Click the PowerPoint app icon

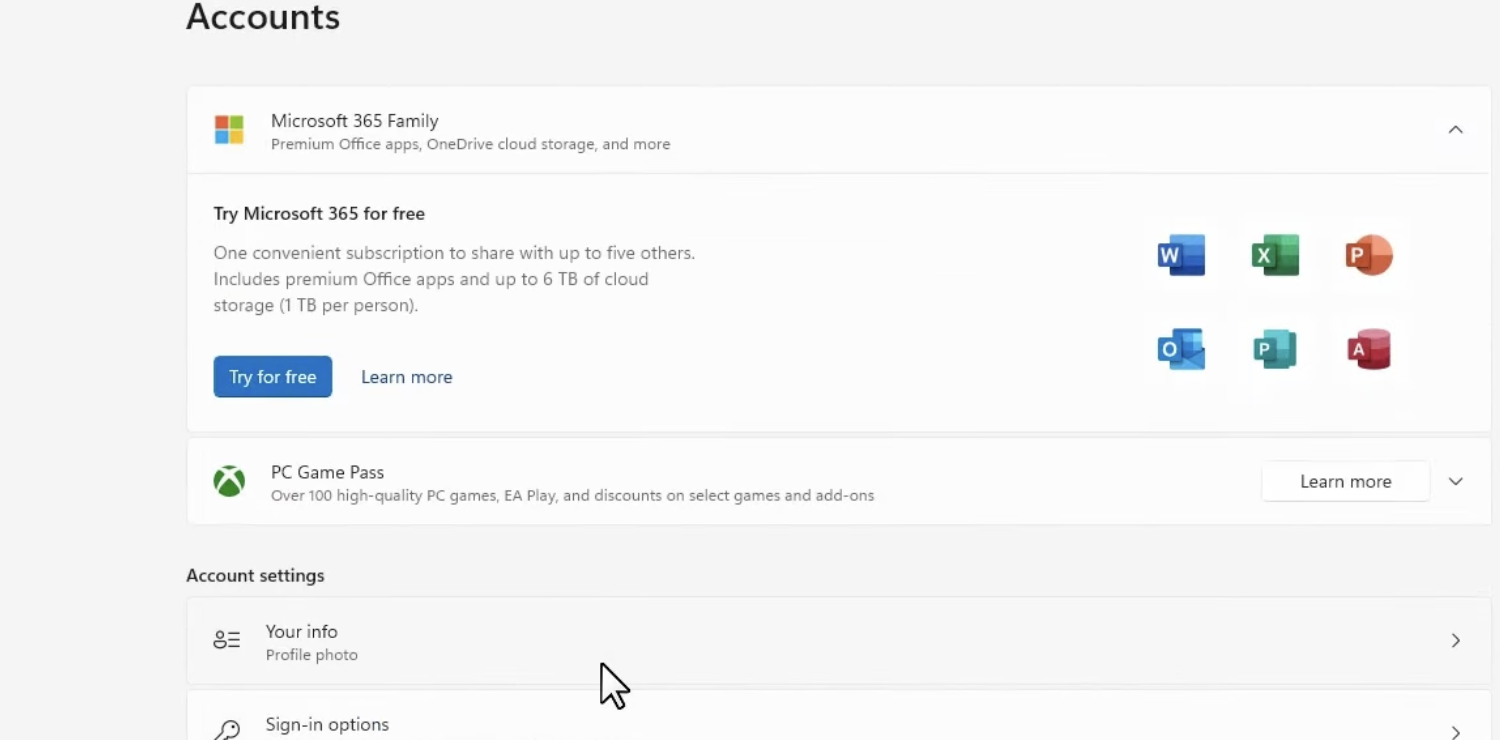pos(1369,255)
